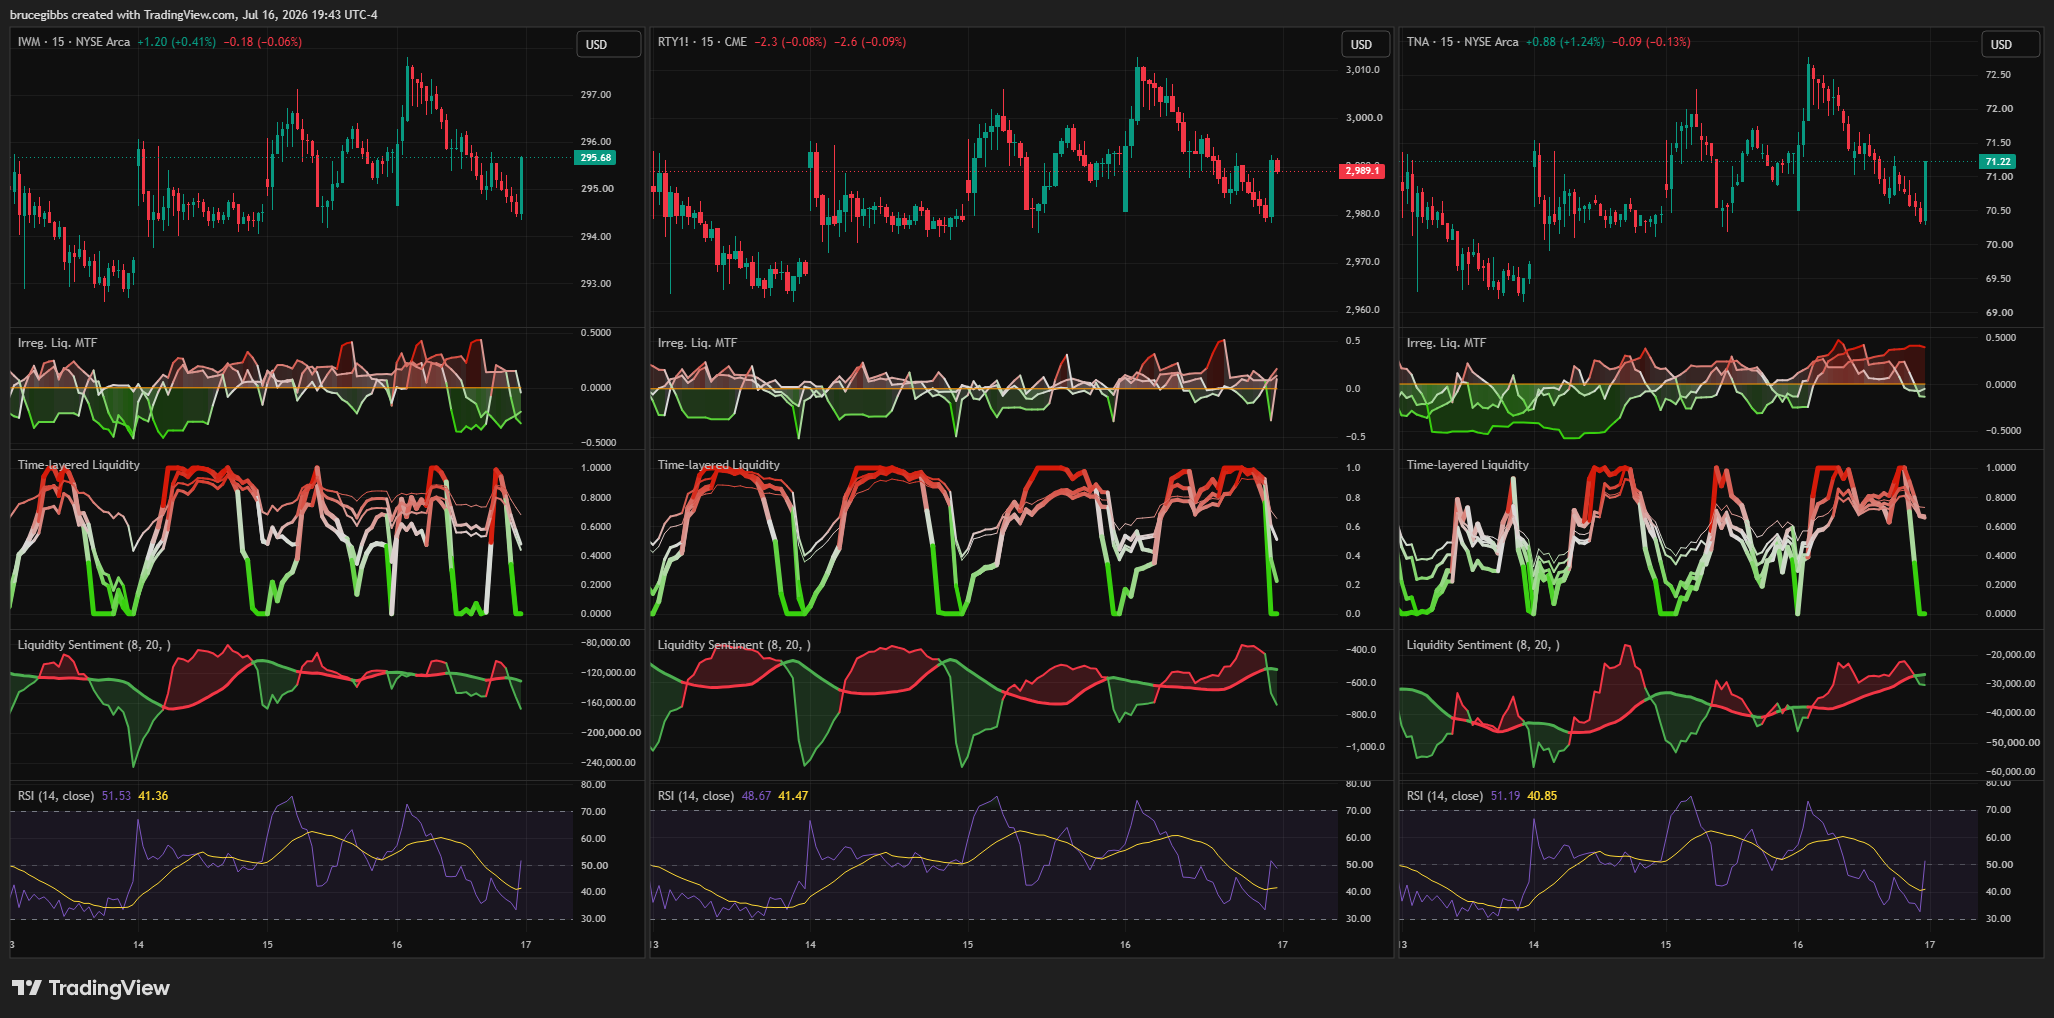
Task: Select the Irreg. Liq. MTF label in the TNA chart
Action: click(x=1446, y=343)
